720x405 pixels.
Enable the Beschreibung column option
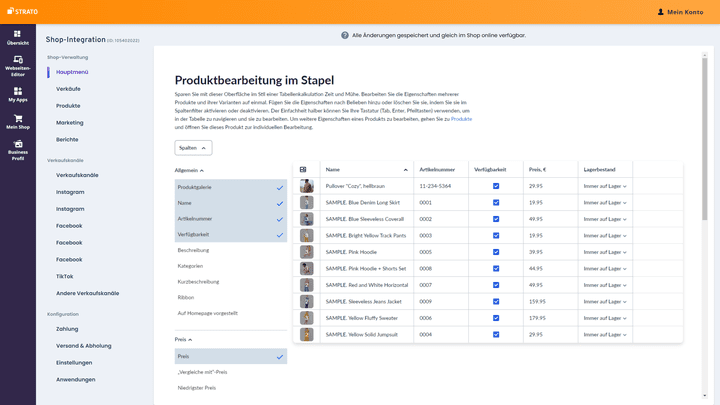click(x=193, y=250)
